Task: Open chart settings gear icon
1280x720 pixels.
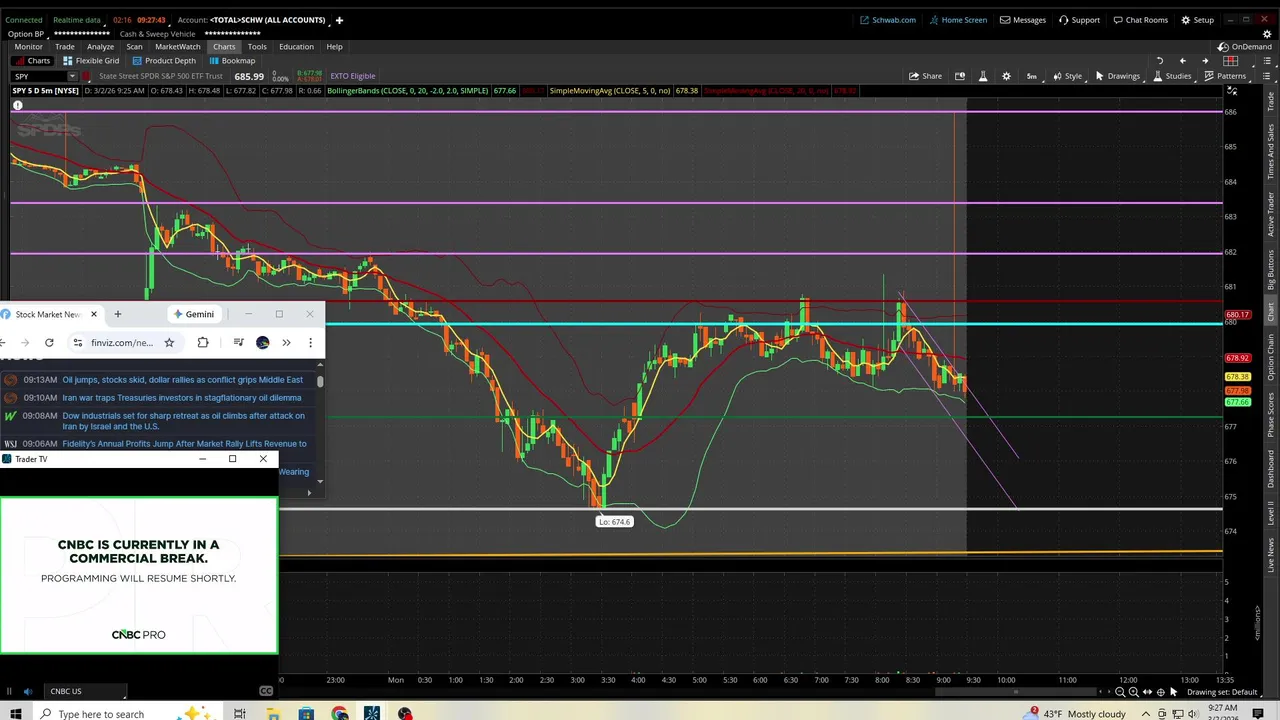Action: pyautogui.click(x=1006, y=76)
